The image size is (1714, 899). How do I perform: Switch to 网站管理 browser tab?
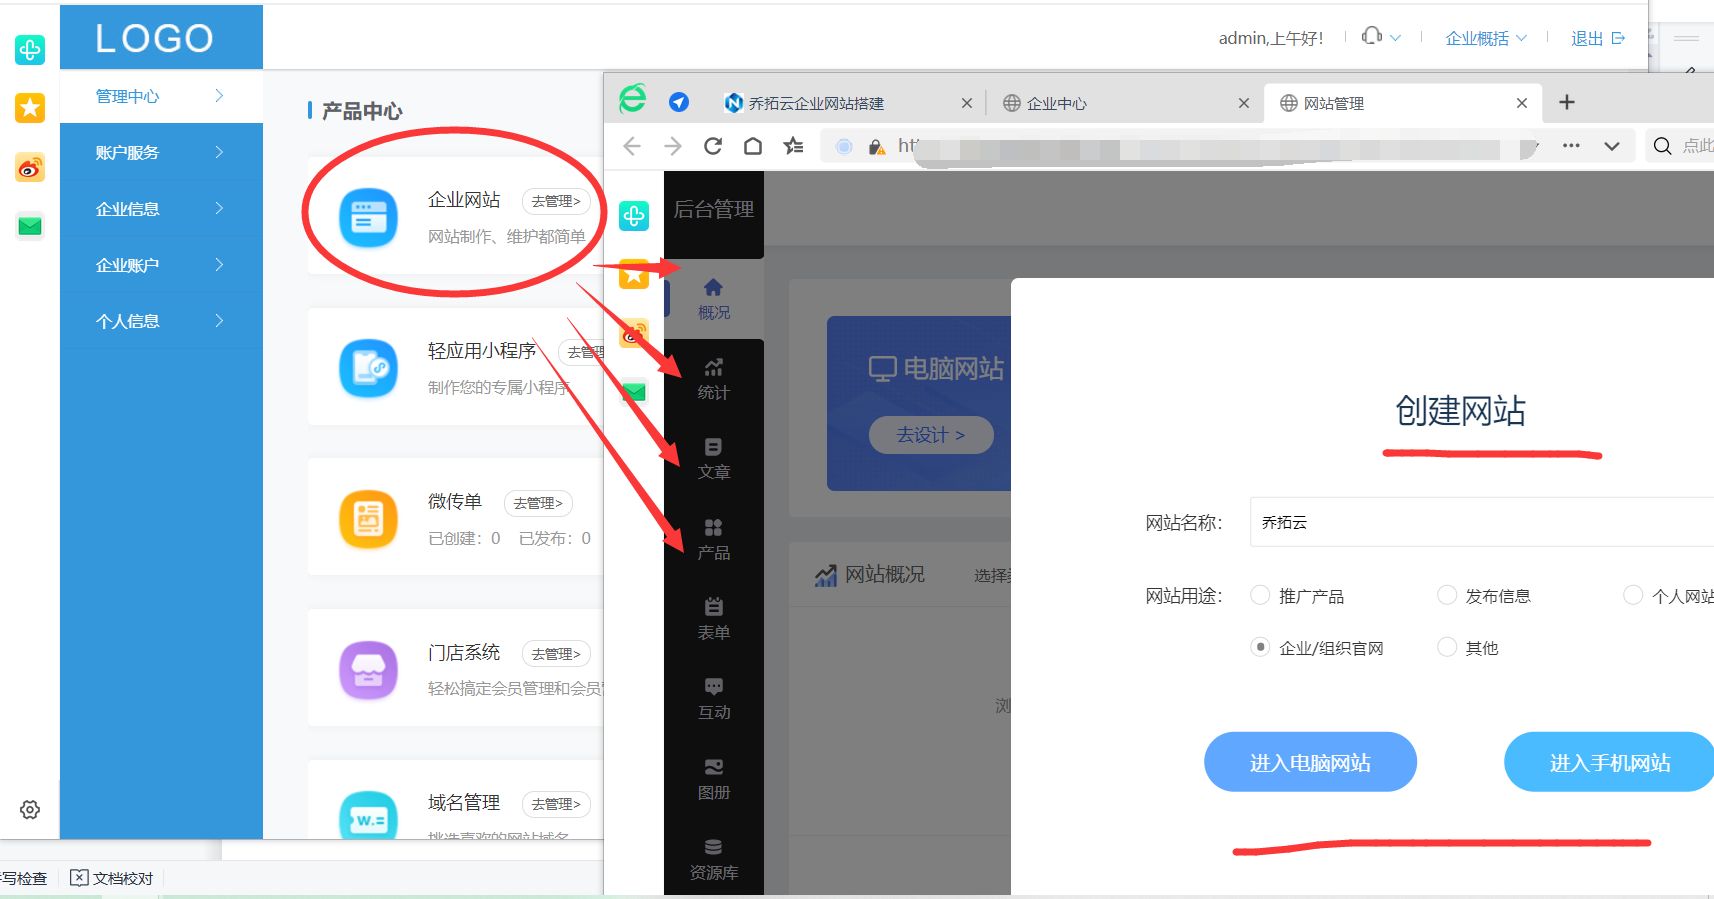(1403, 102)
